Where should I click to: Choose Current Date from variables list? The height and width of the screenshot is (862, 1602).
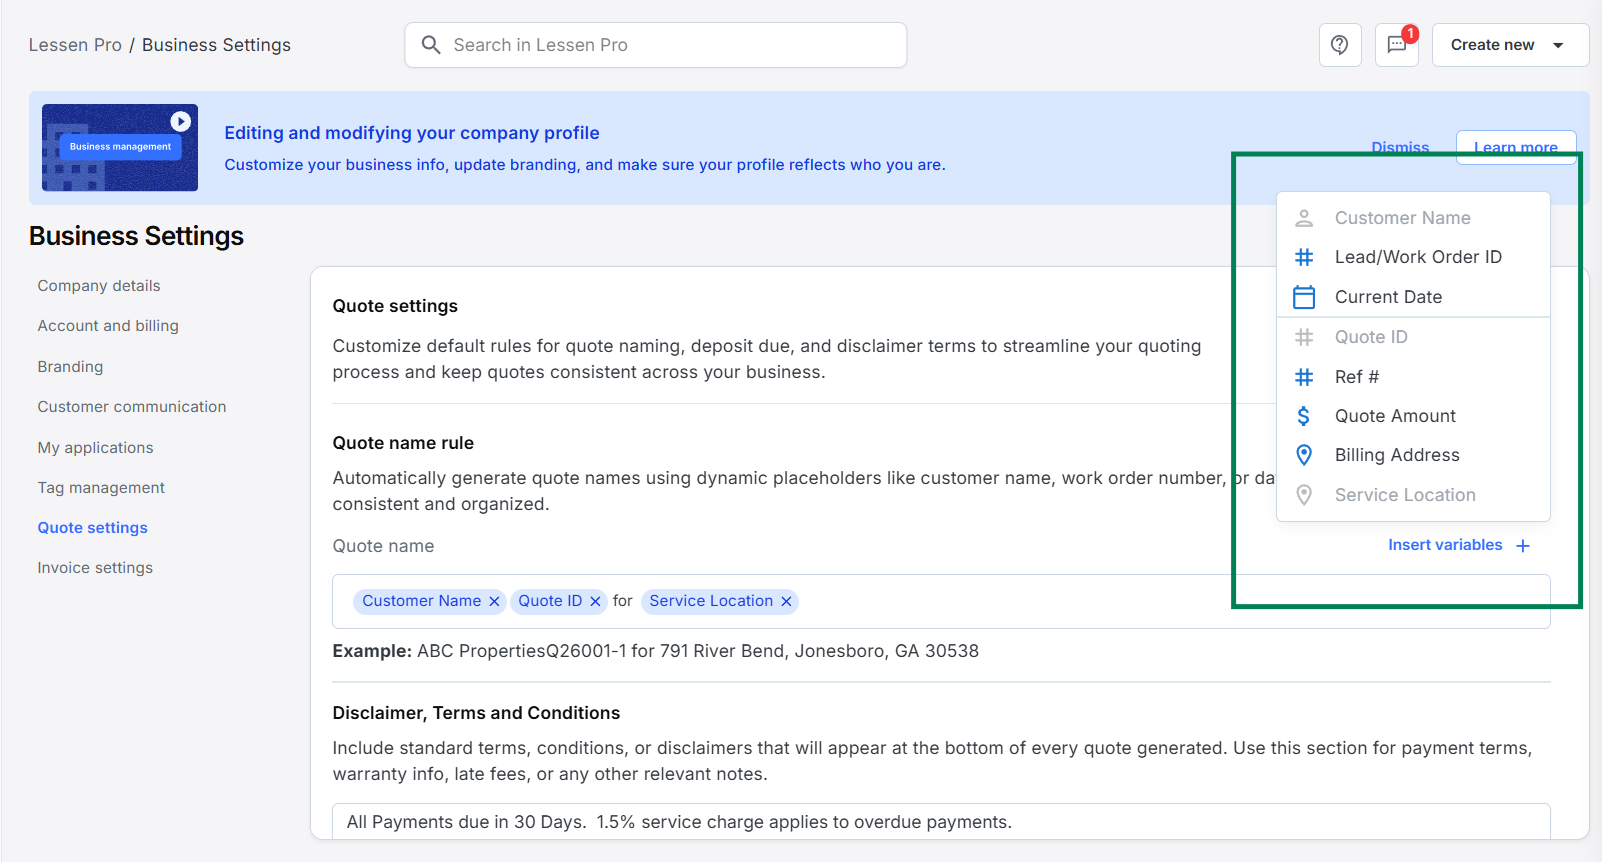(1387, 297)
